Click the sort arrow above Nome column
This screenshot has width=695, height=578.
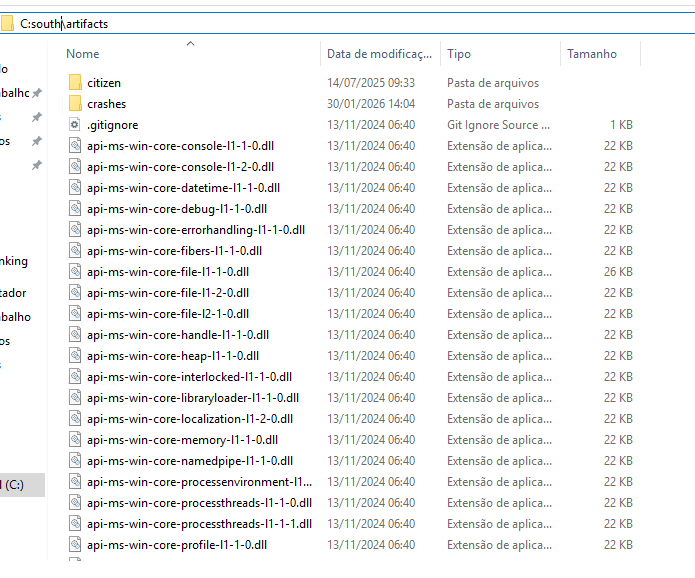(x=190, y=44)
